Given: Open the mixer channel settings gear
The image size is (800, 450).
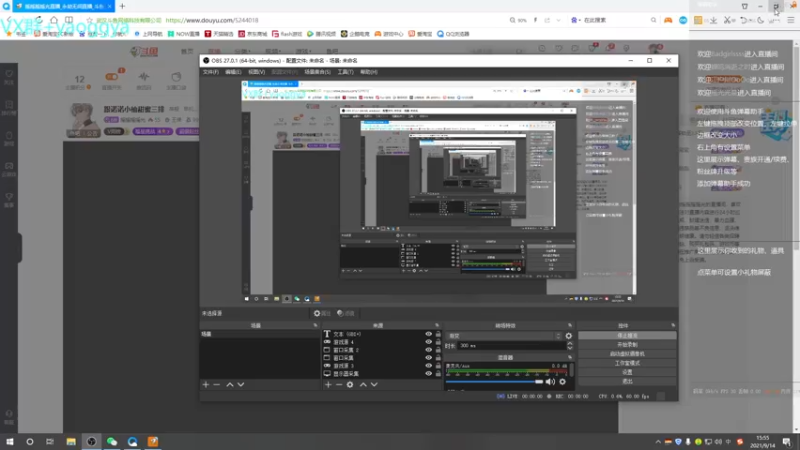Looking at the screenshot, I should point(562,382).
